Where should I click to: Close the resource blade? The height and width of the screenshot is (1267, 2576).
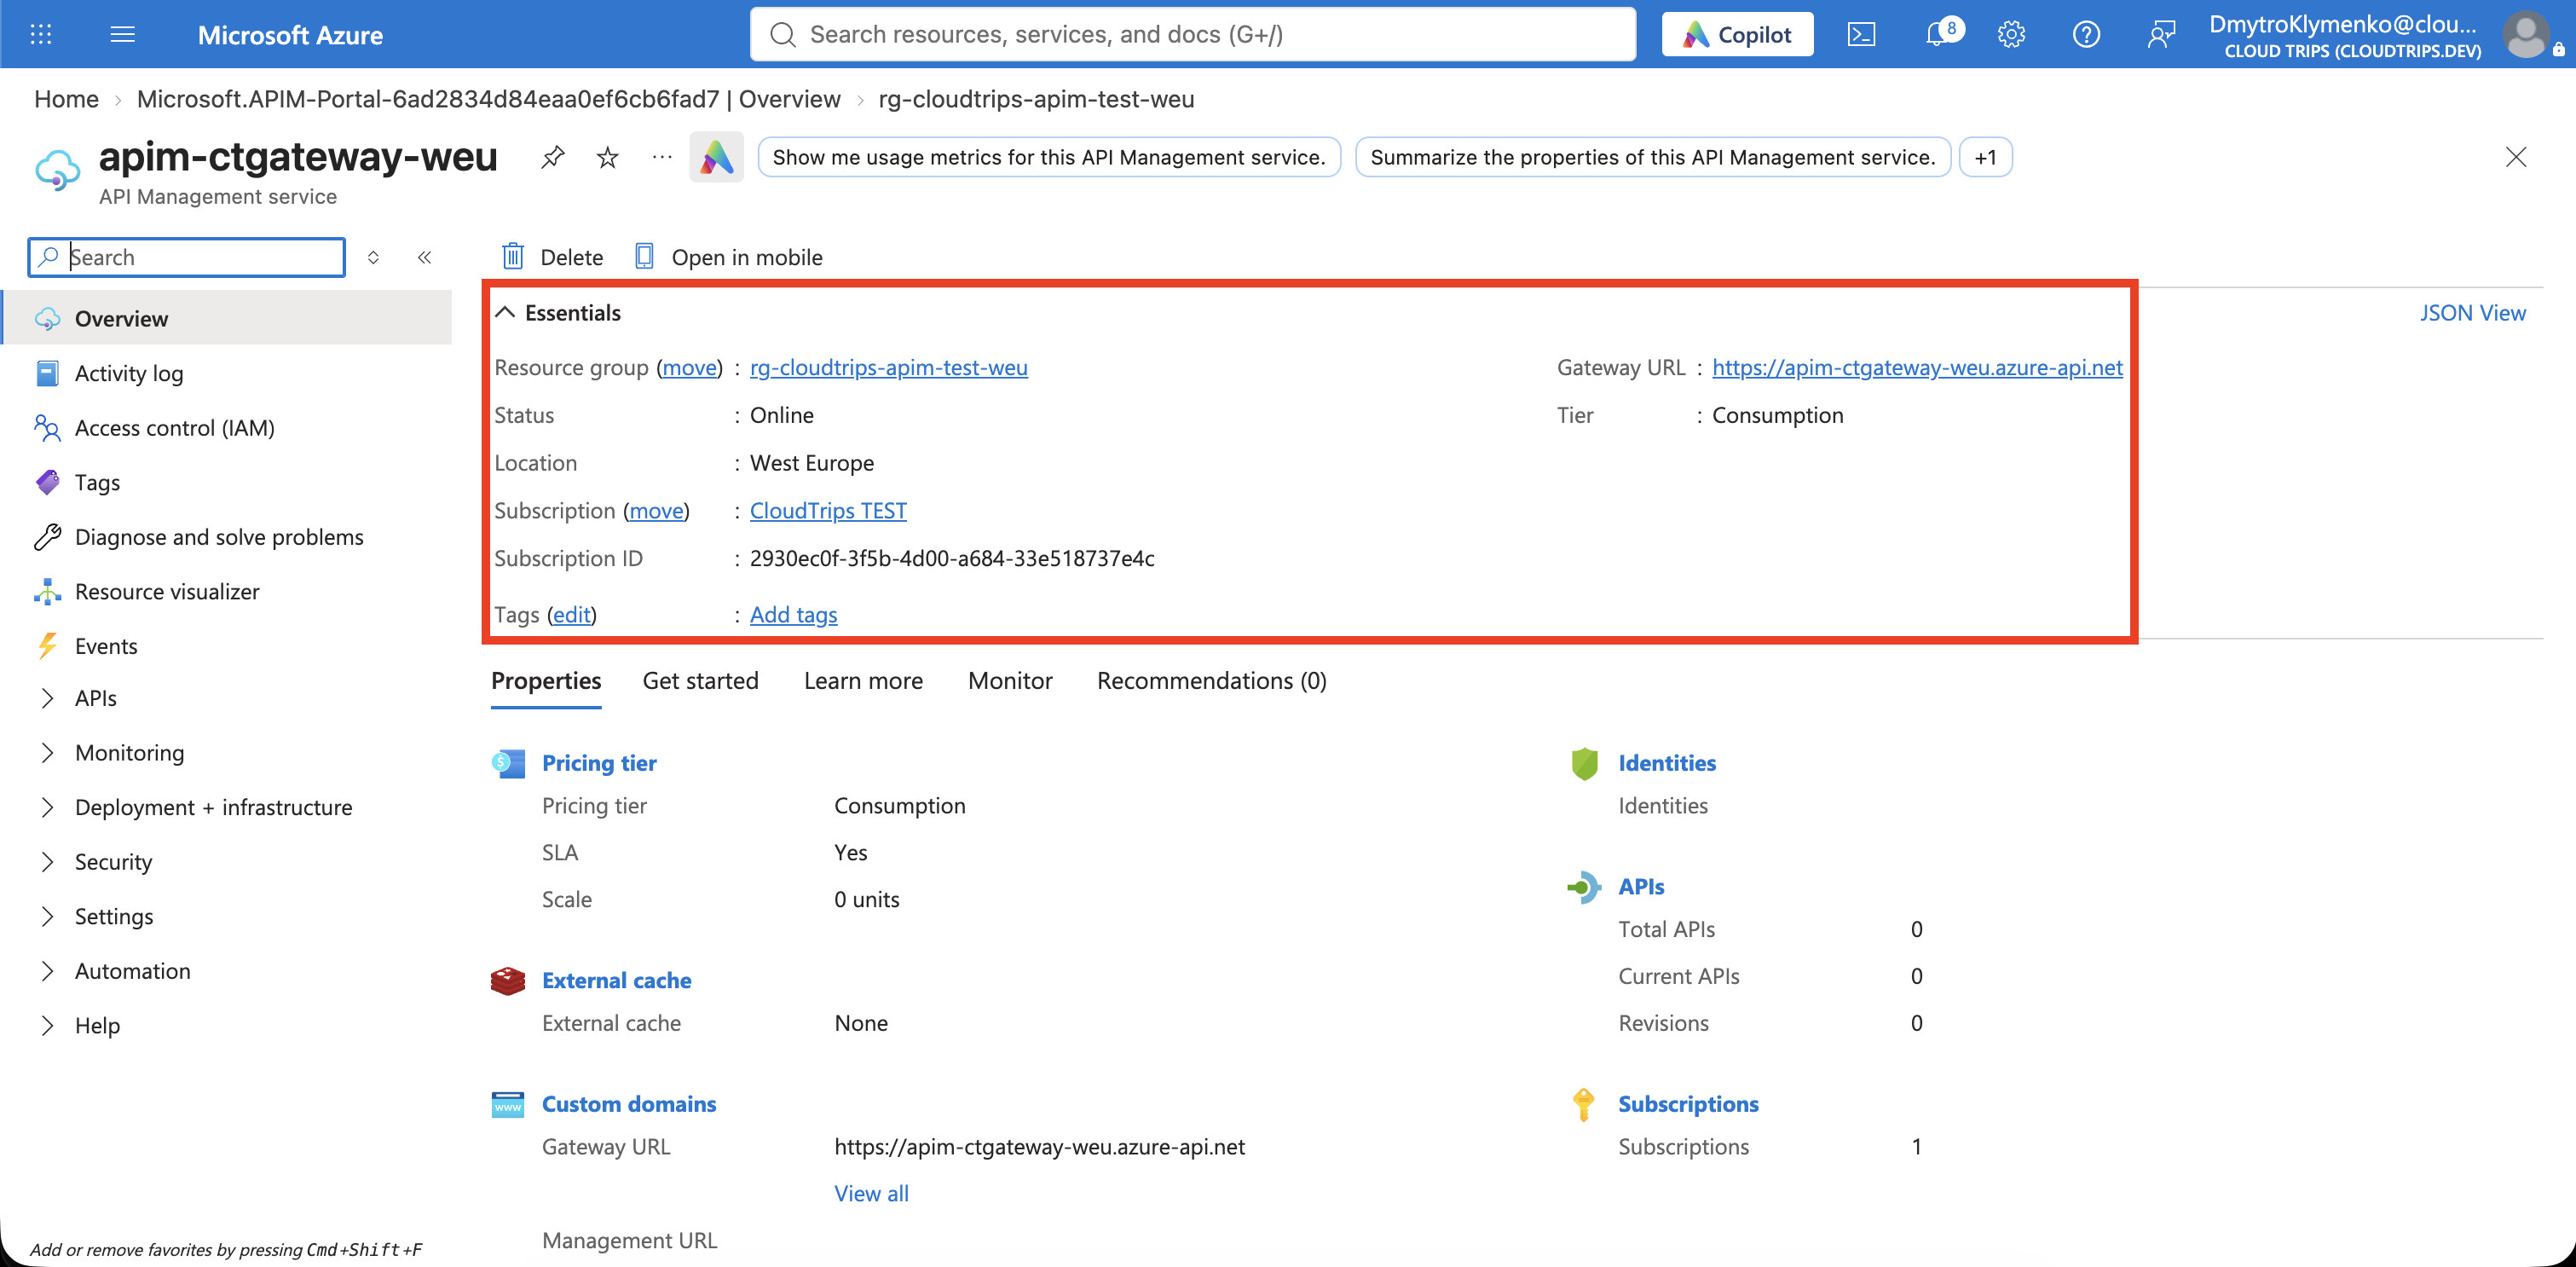click(x=2516, y=157)
